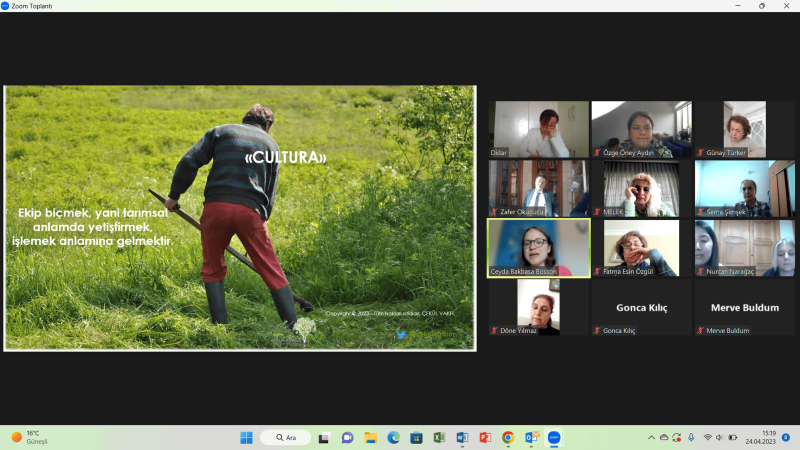Image resolution: width=800 pixels, height=450 pixels.
Task: Open Microsoft Word from the taskbar
Action: click(462, 438)
